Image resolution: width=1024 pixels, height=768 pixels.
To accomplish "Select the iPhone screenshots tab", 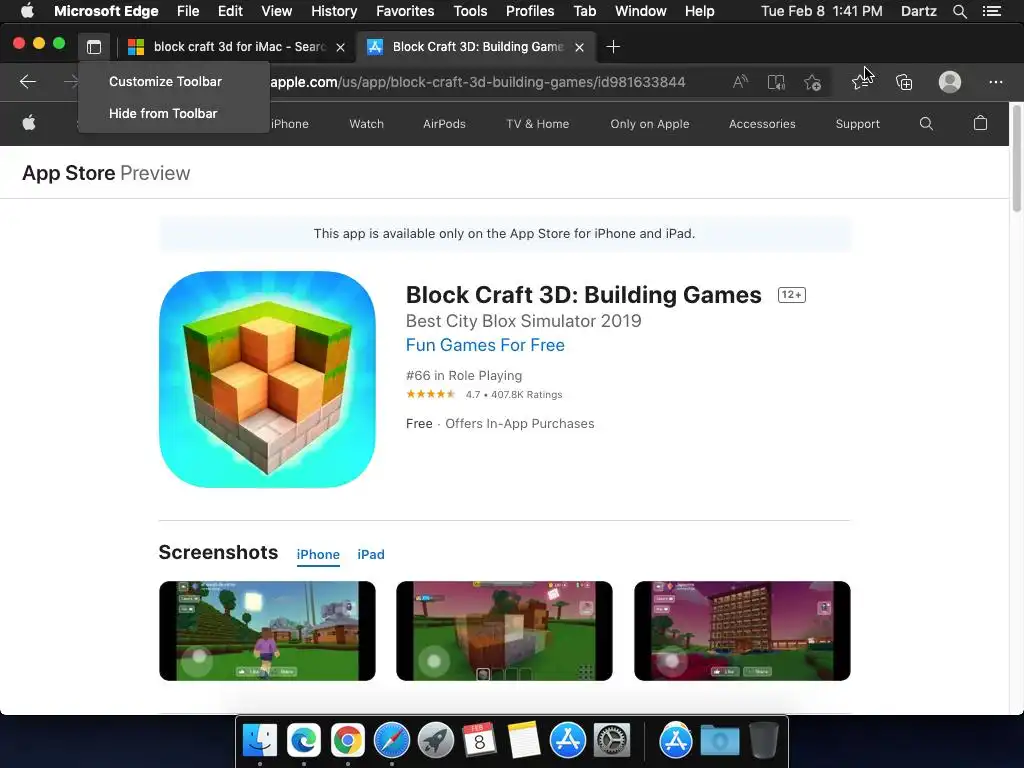I will (x=318, y=554).
